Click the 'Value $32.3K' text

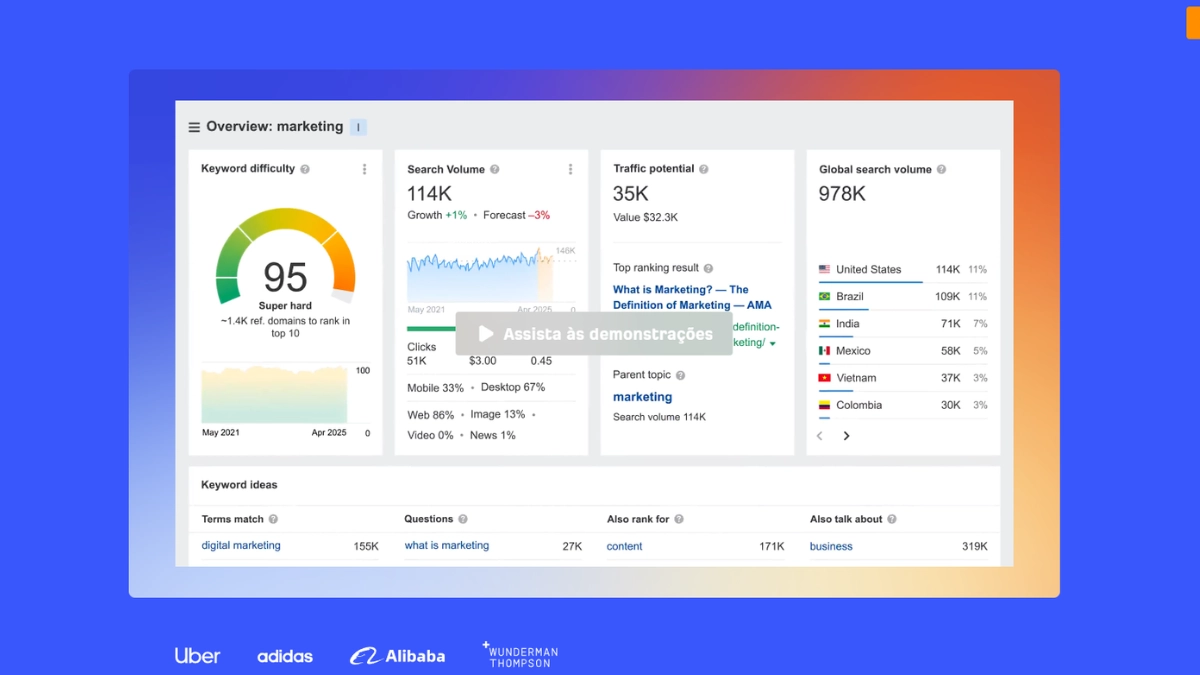[645, 217]
